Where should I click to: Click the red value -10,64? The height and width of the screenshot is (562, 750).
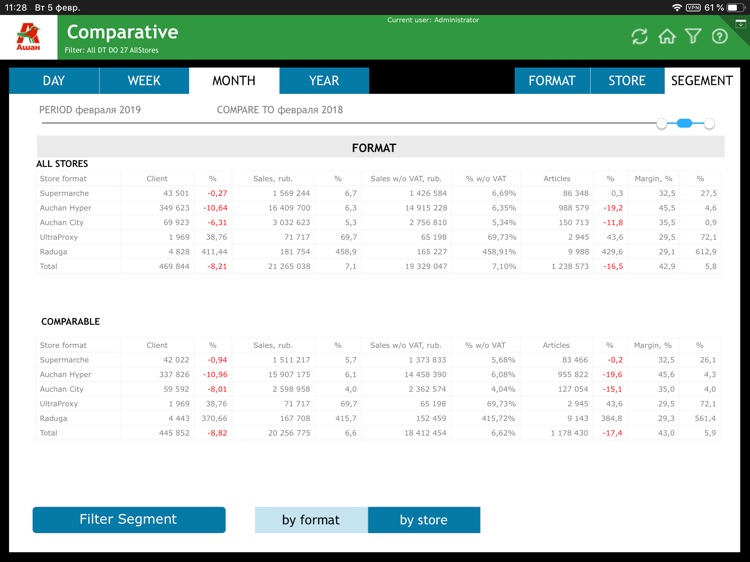[215, 208]
